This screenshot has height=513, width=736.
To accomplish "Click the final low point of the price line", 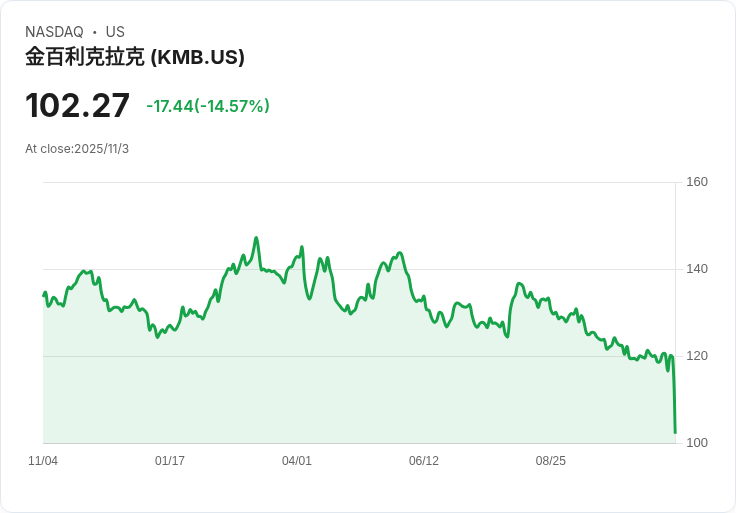I will point(675,432).
